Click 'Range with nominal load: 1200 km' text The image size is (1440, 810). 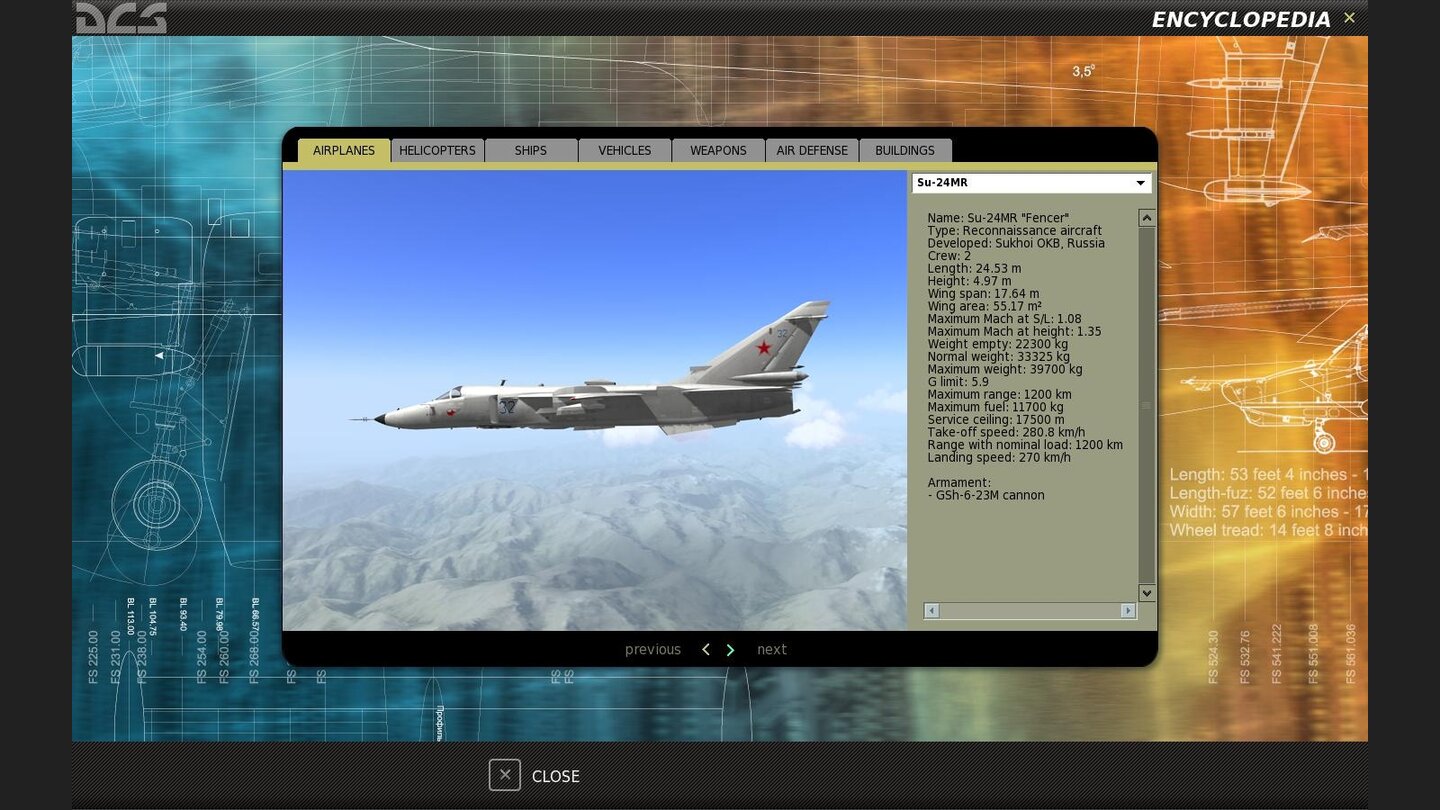tap(1025, 445)
